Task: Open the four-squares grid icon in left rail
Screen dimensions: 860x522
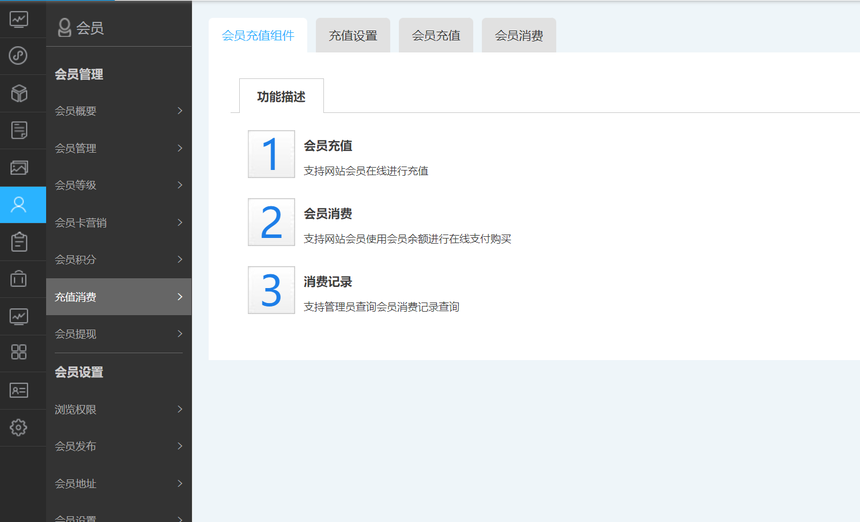Action: coord(19,352)
